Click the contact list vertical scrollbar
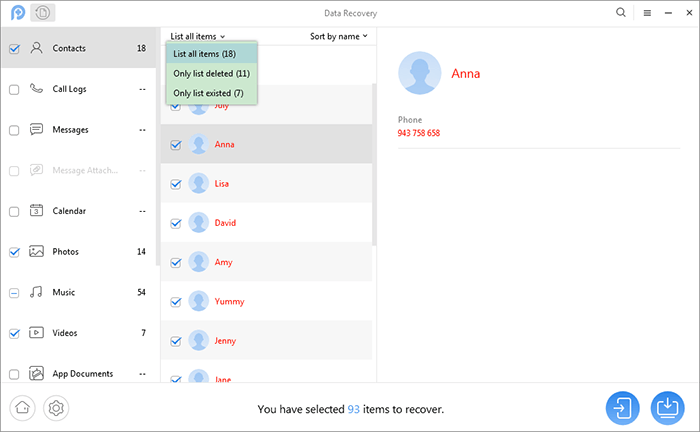This screenshot has width=700, height=432. click(374, 164)
